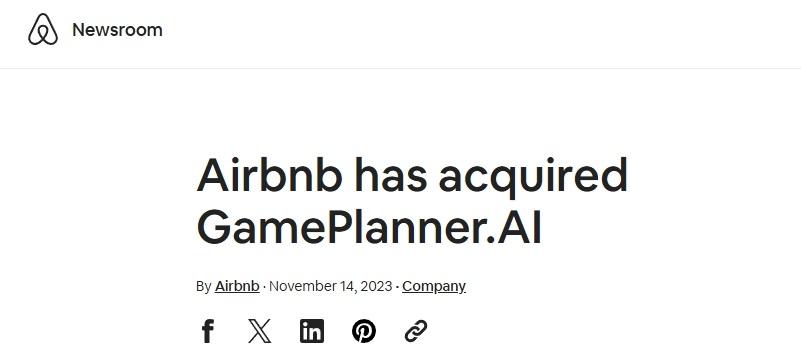Share the article on LinkedIn

click(x=312, y=331)
